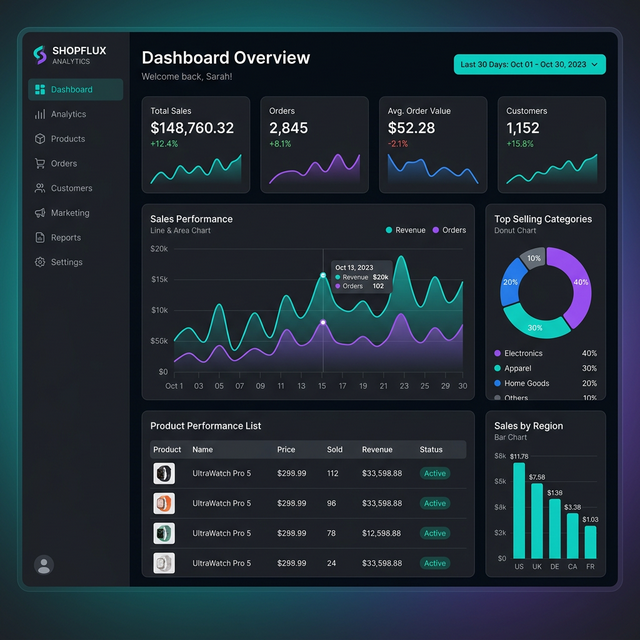Select the US bar in Sales by Region
This screenshot has height=640, width=640.
pyautogui.click(x=518, y=512)
